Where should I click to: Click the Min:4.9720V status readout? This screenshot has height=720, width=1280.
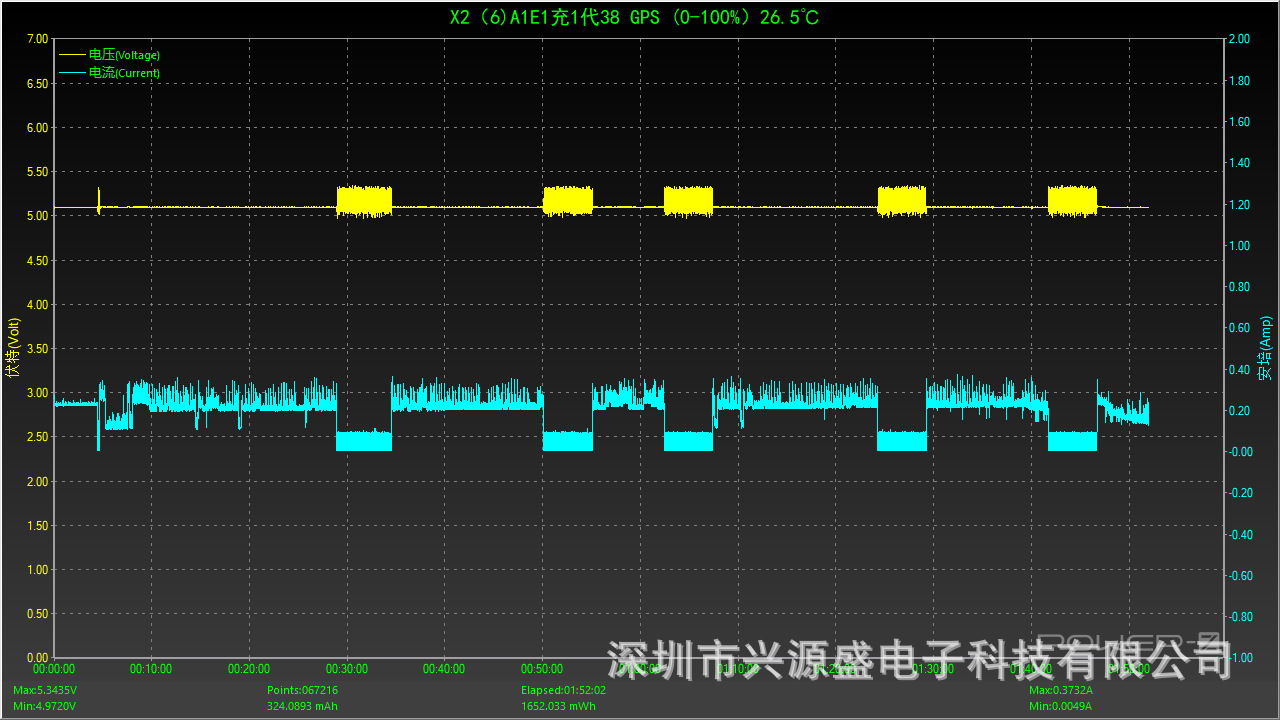pyautogui.click(x=44, y=706)
